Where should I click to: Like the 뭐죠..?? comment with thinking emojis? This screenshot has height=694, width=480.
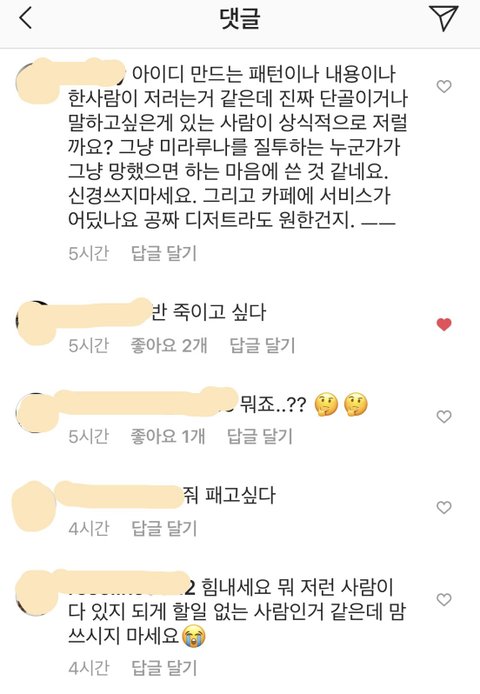[444, 416]
